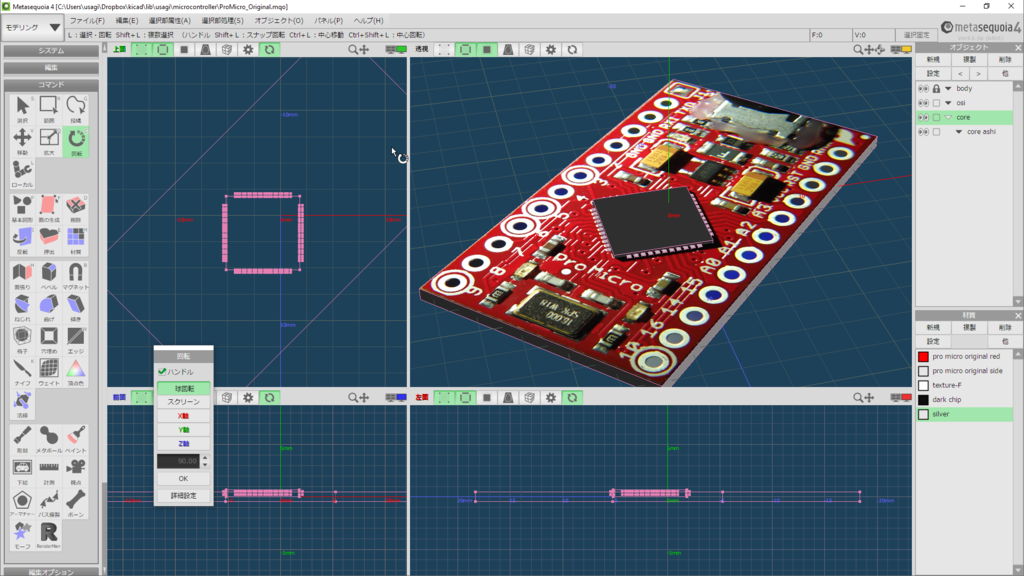
Task: Select the マグネット magnet tool
Action: click(76, 276)
